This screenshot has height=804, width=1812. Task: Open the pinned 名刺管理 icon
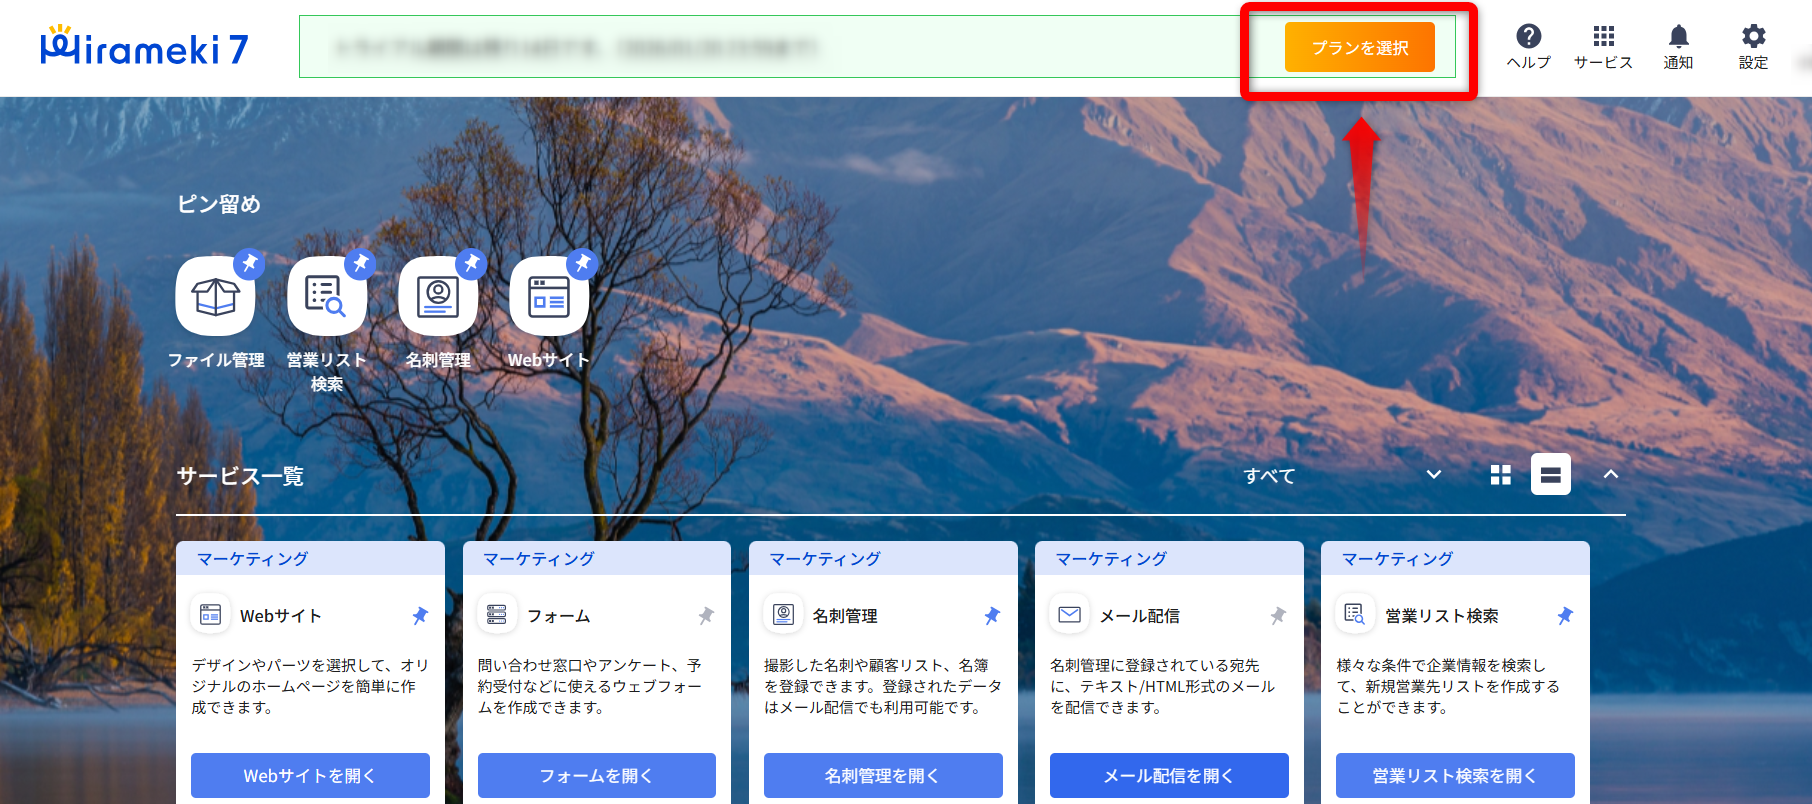438,297
